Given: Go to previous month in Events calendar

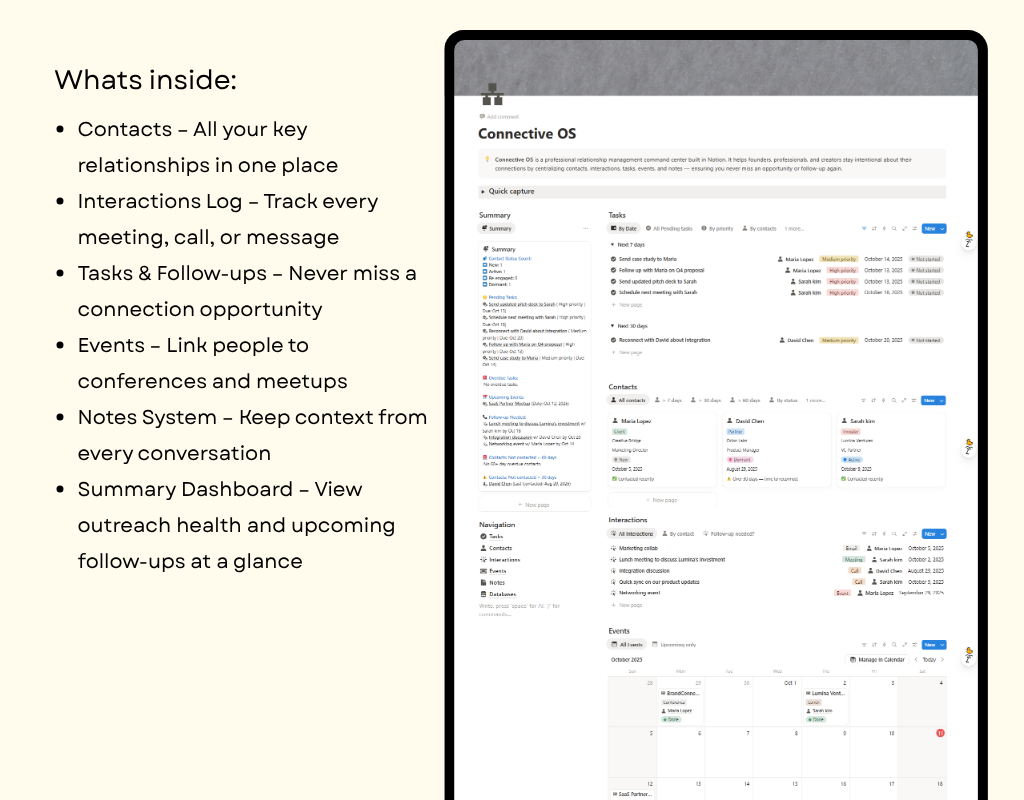Looking at the screenshot, I should point(916,660).
